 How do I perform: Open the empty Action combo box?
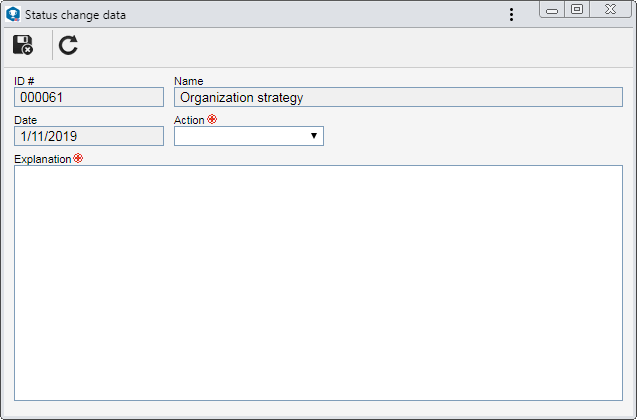tap(249, 136)
